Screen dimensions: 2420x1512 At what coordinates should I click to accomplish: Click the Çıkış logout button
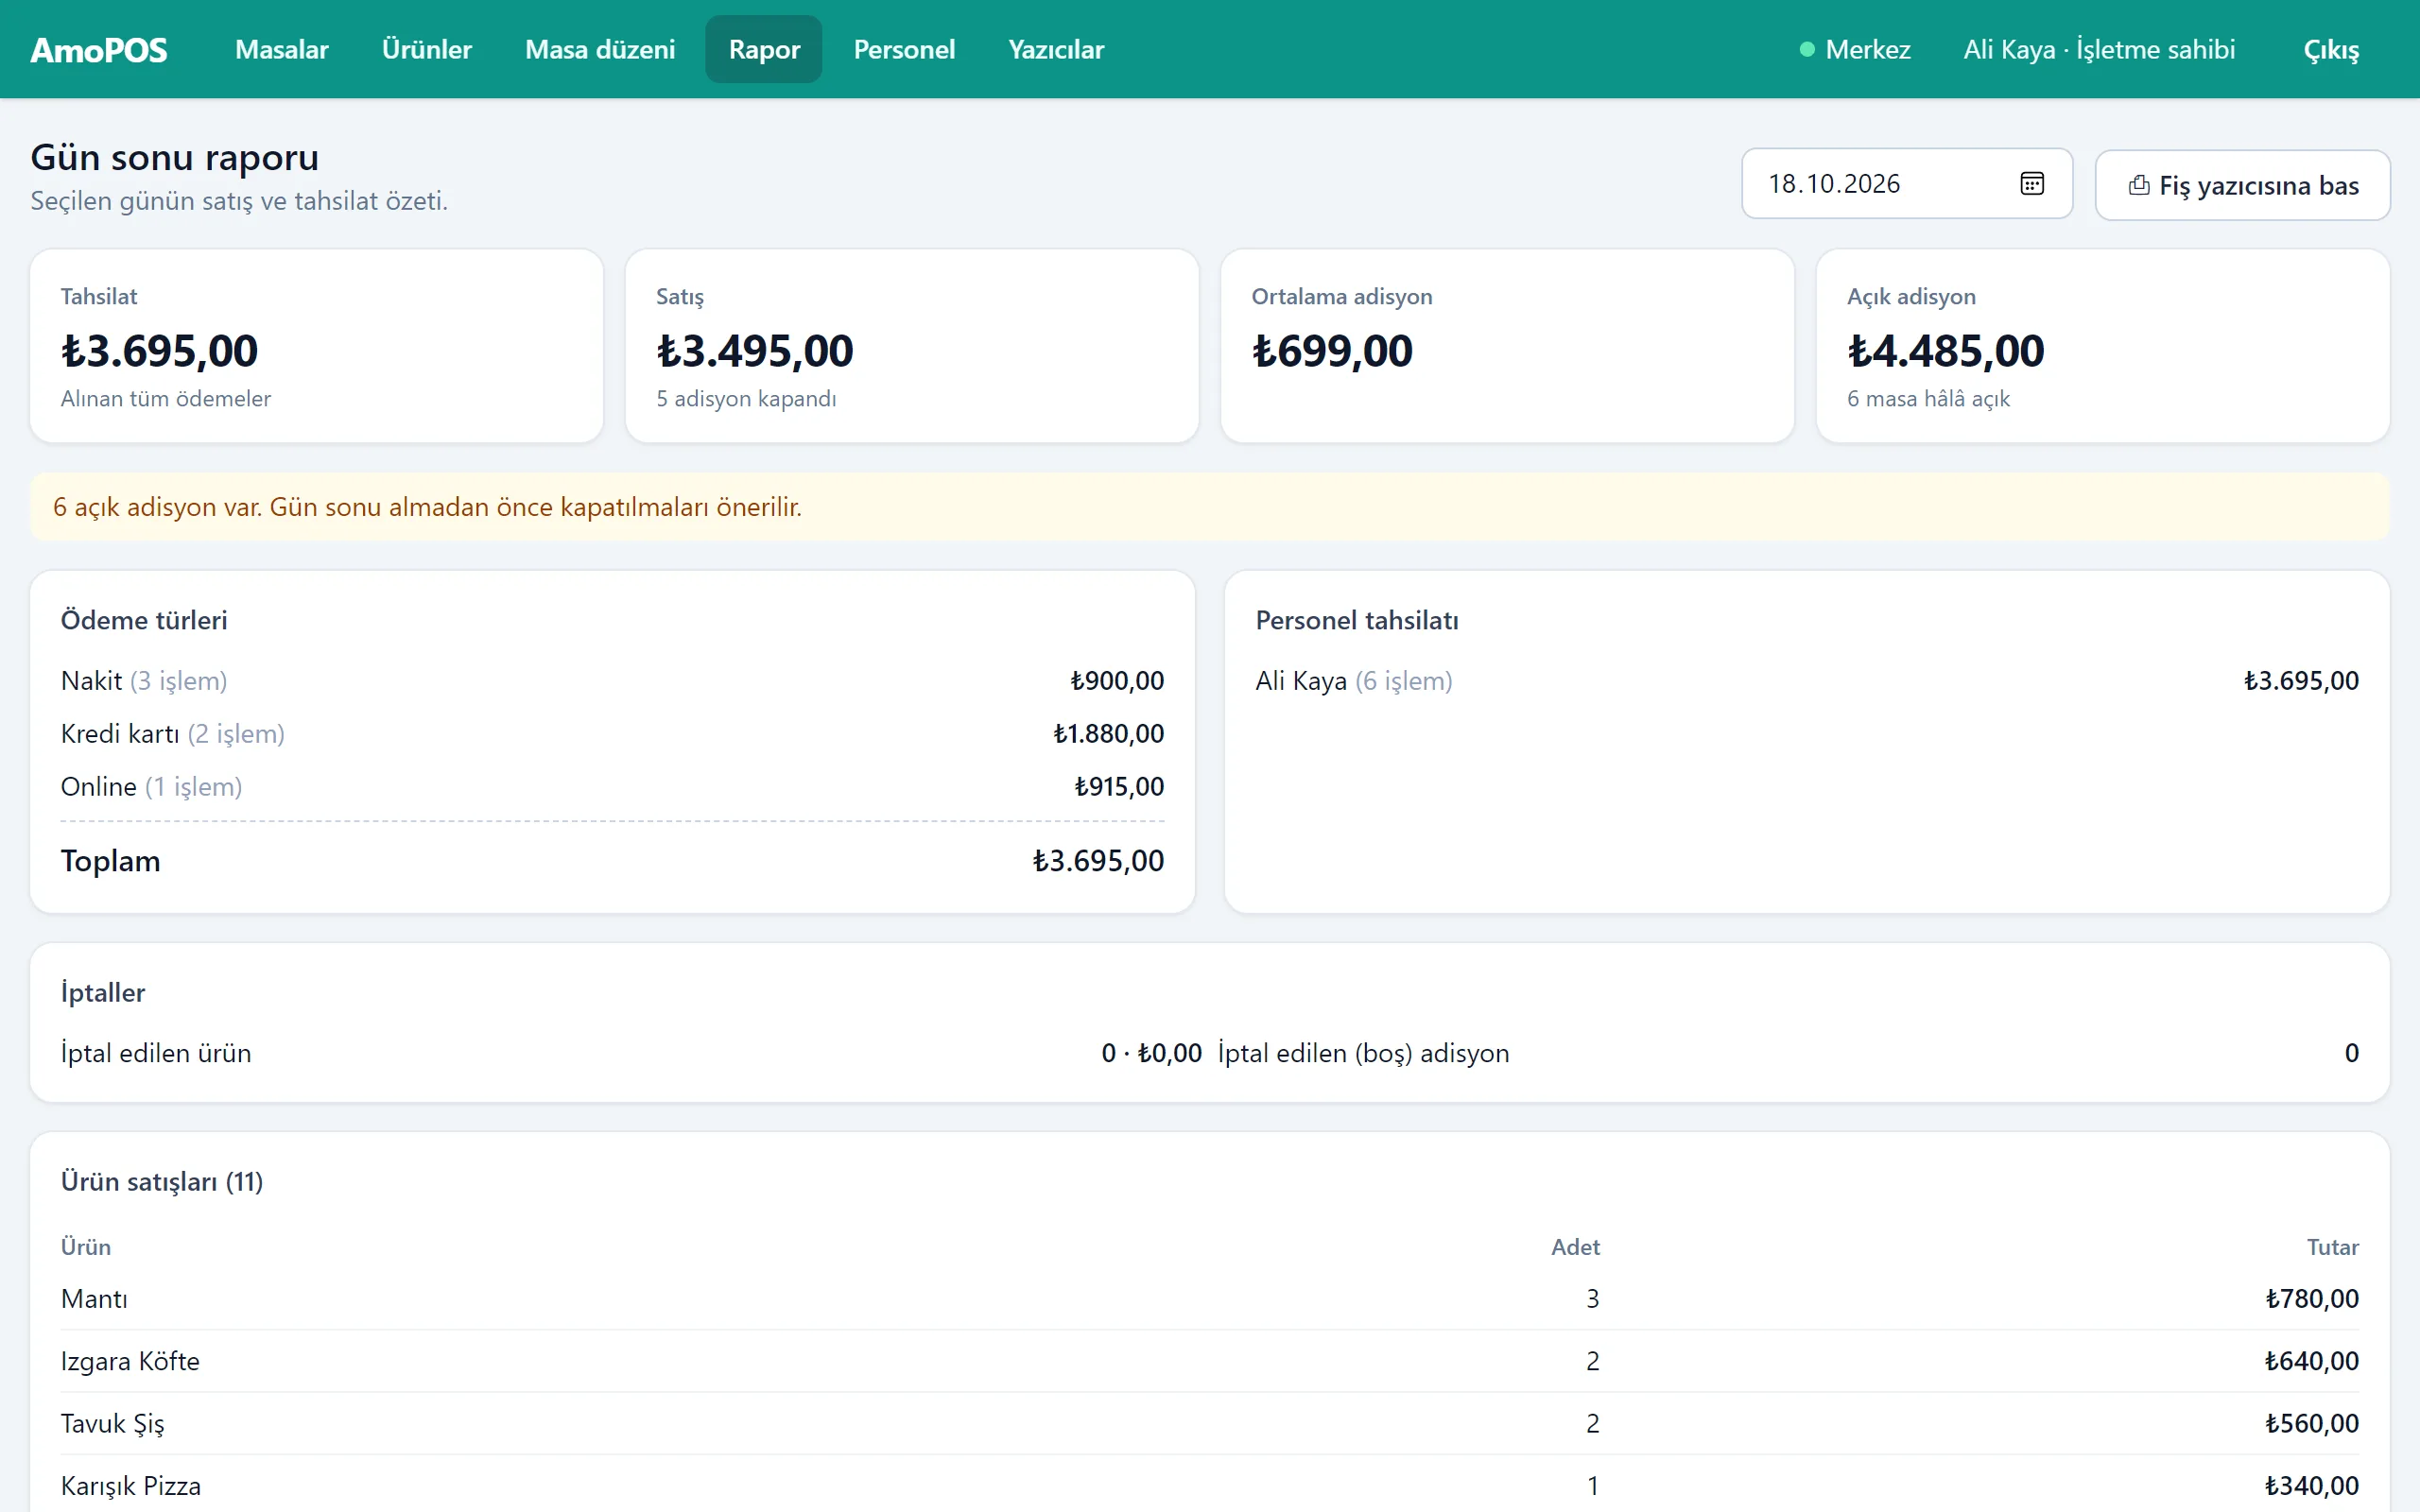tap(2330, 49)
